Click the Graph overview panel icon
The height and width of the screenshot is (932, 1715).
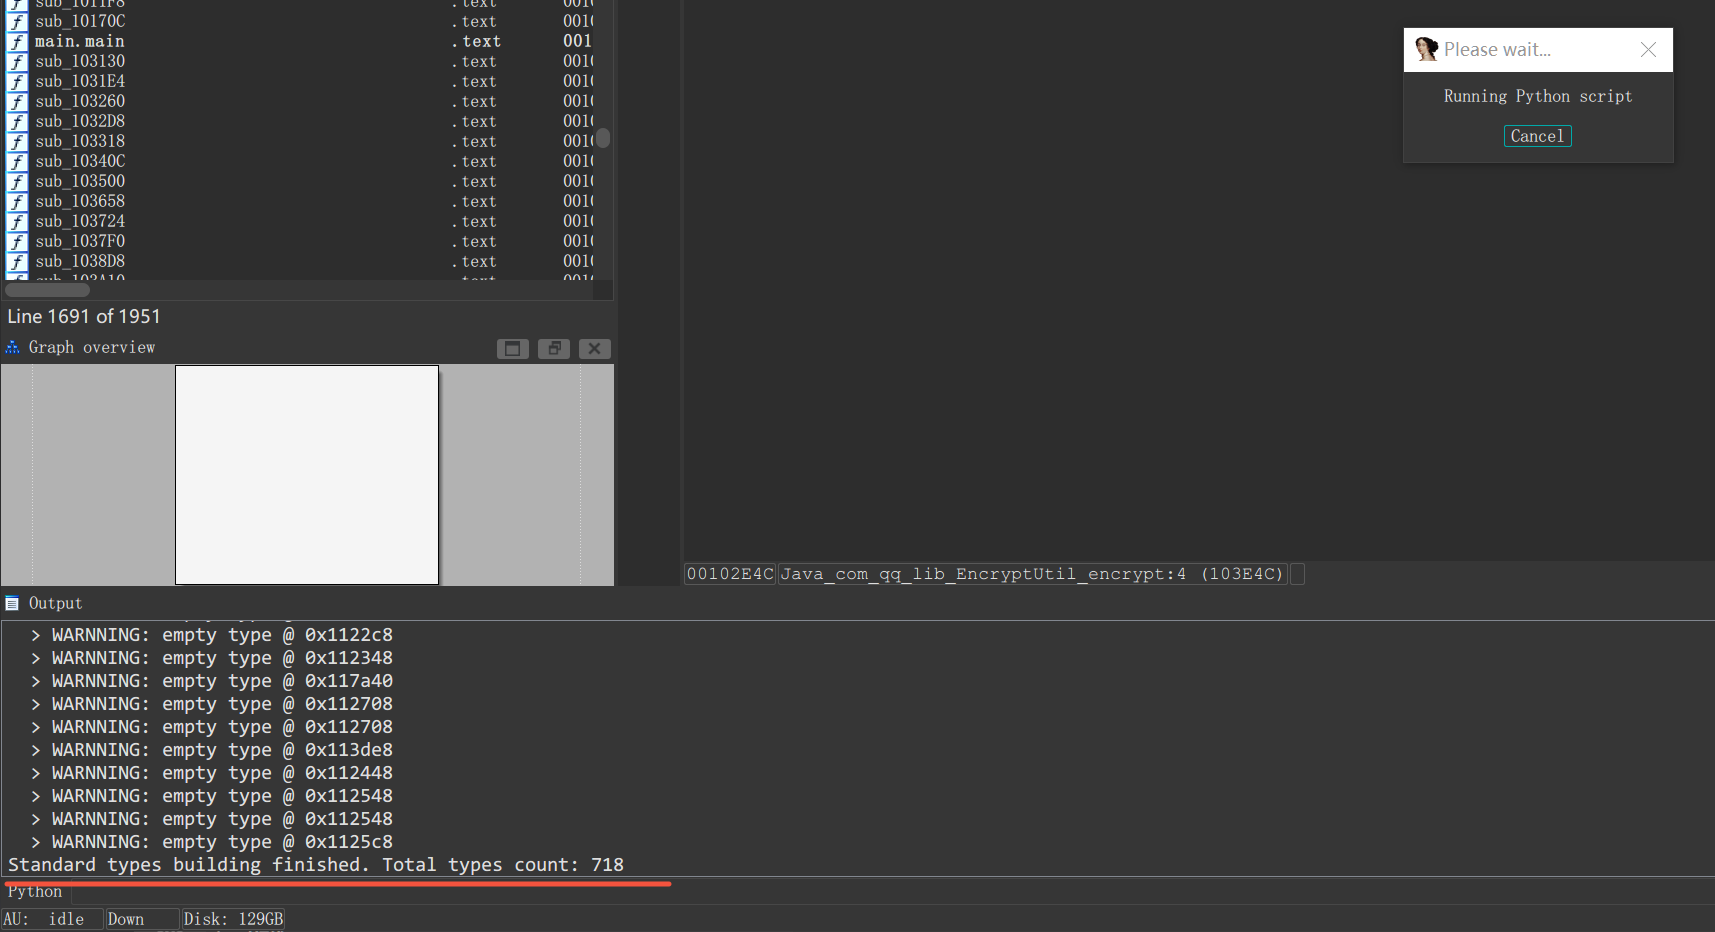12,347
